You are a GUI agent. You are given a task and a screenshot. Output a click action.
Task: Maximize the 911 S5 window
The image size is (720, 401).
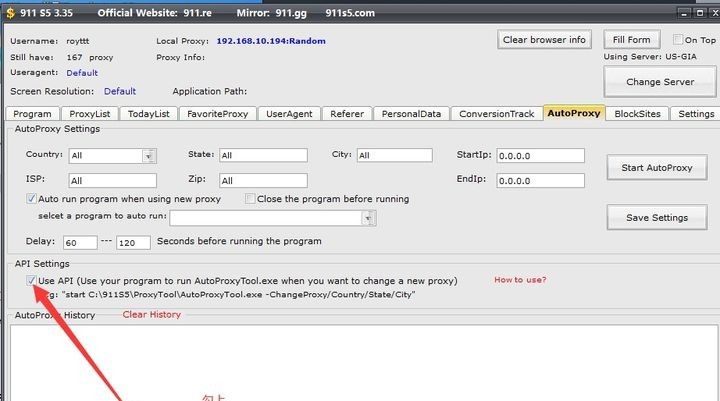pos(700,13)
